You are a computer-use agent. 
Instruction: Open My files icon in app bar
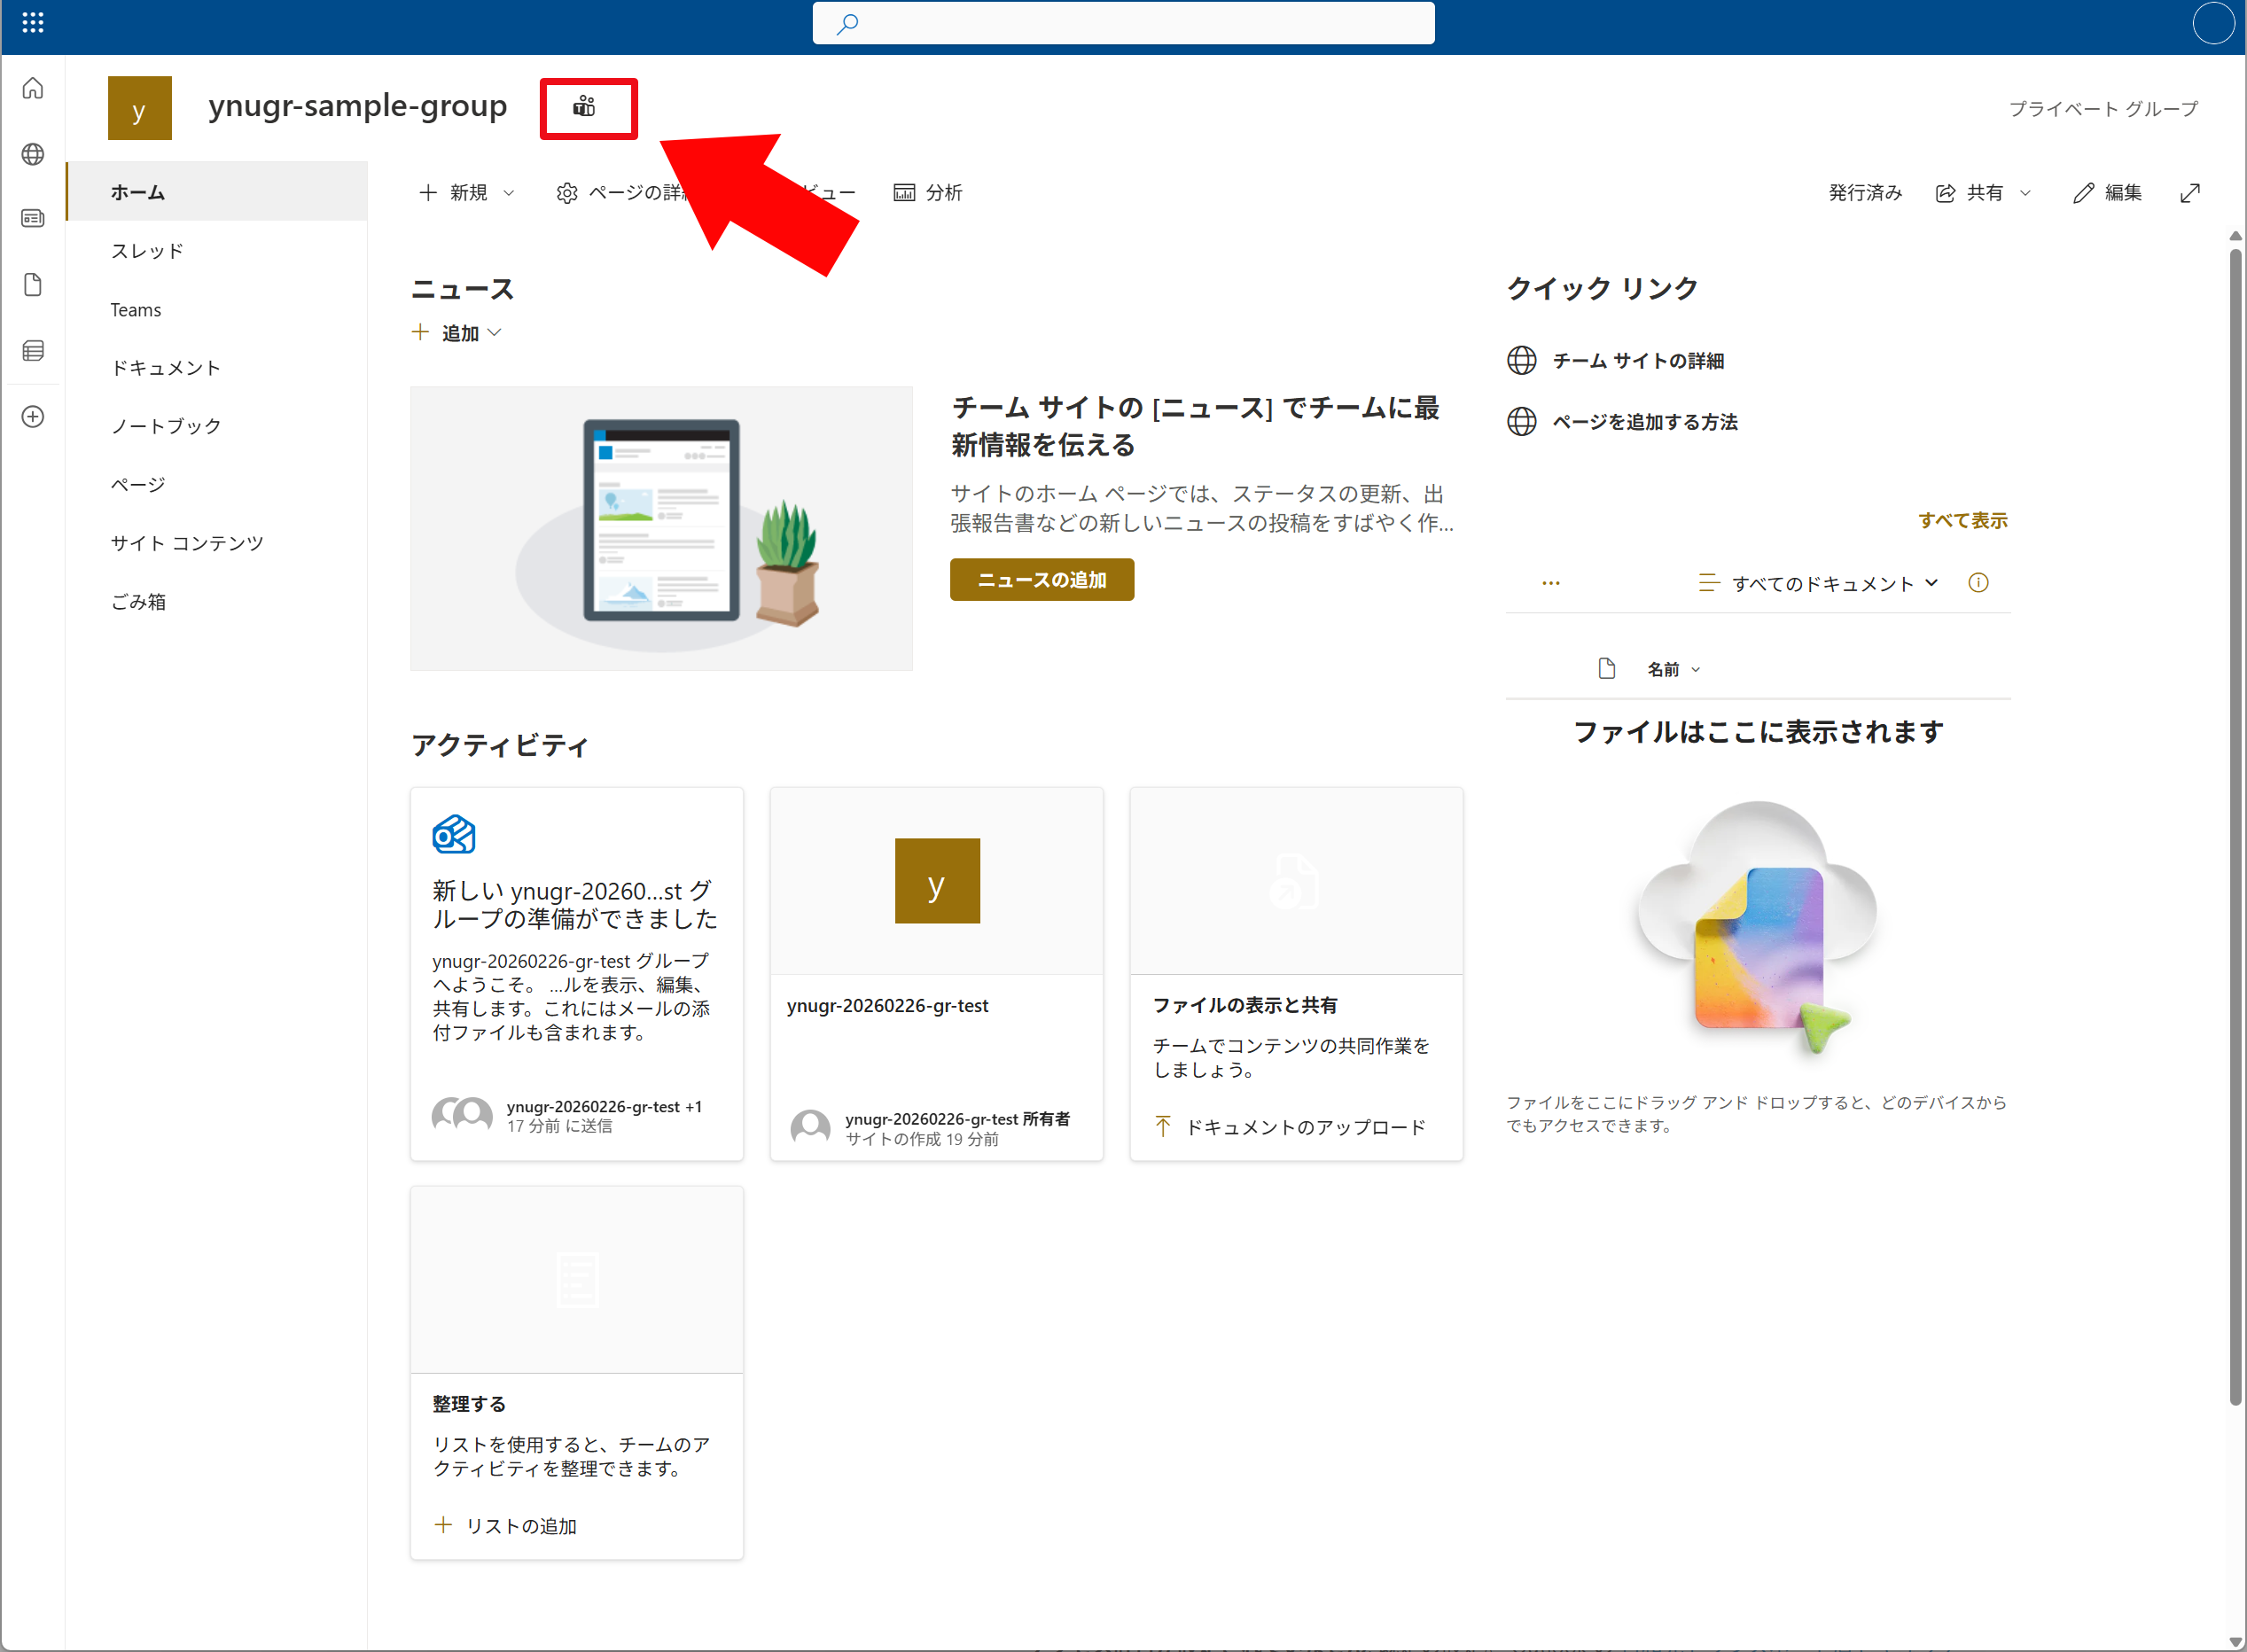[x=33, y=285]
